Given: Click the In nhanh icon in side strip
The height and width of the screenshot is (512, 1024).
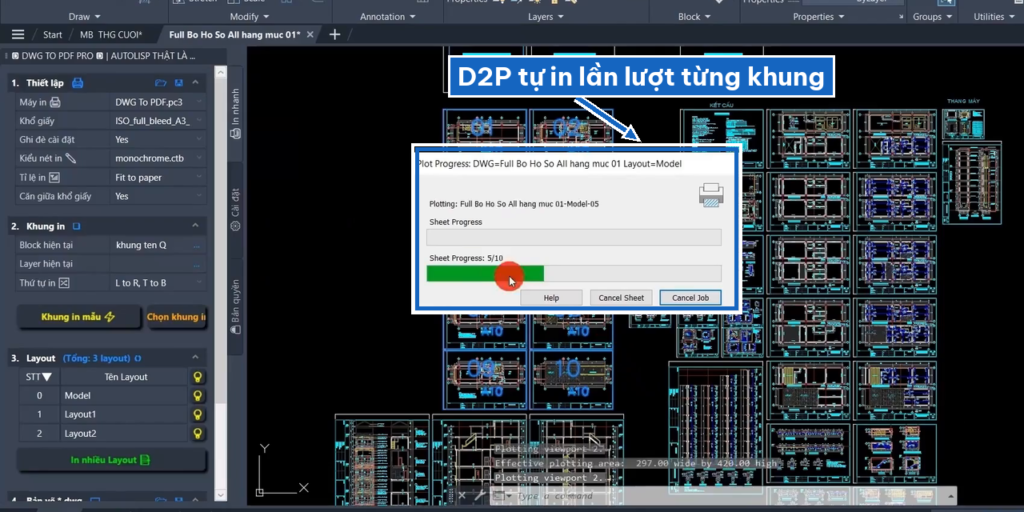Looking at the screenshot, I should pos(235,133).
